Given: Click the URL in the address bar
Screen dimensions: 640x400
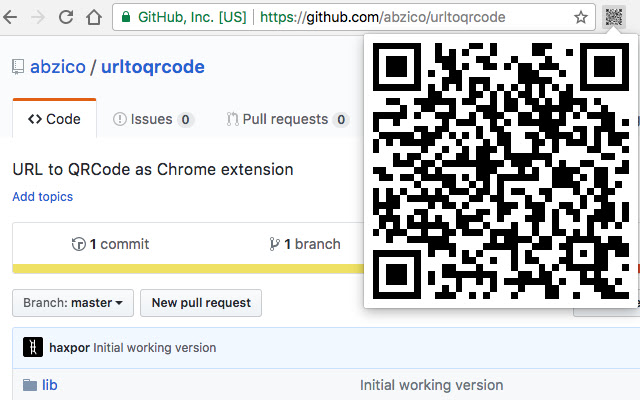Looking at the screenshot, I should (382, 17).
